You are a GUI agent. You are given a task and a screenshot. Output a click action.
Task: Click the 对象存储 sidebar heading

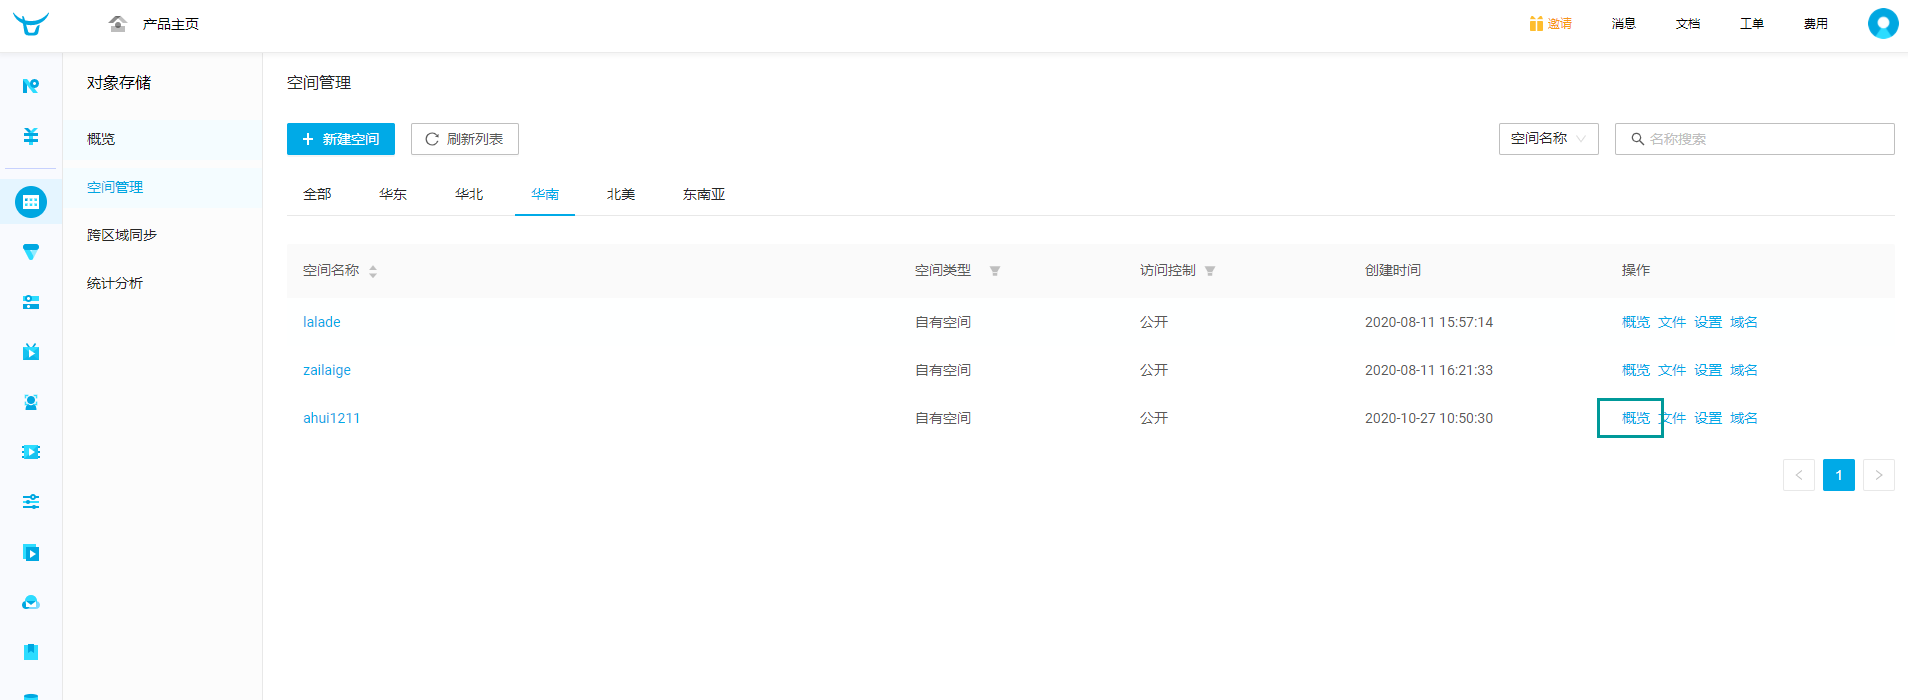pyautogui.click(x=119, y=83)
